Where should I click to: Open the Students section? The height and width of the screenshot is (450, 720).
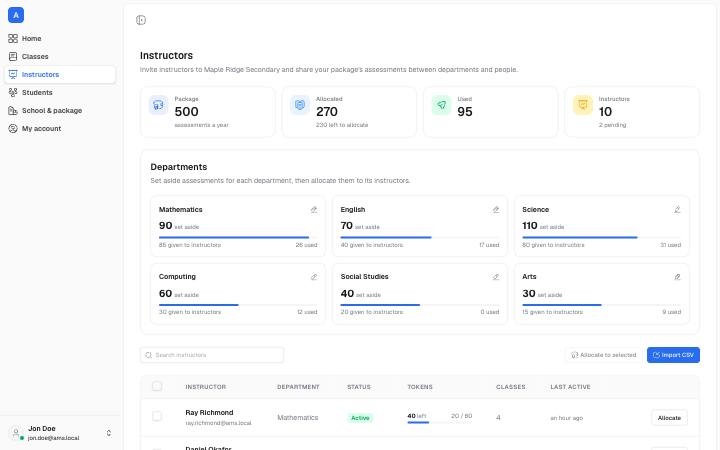tap(60, 92)
